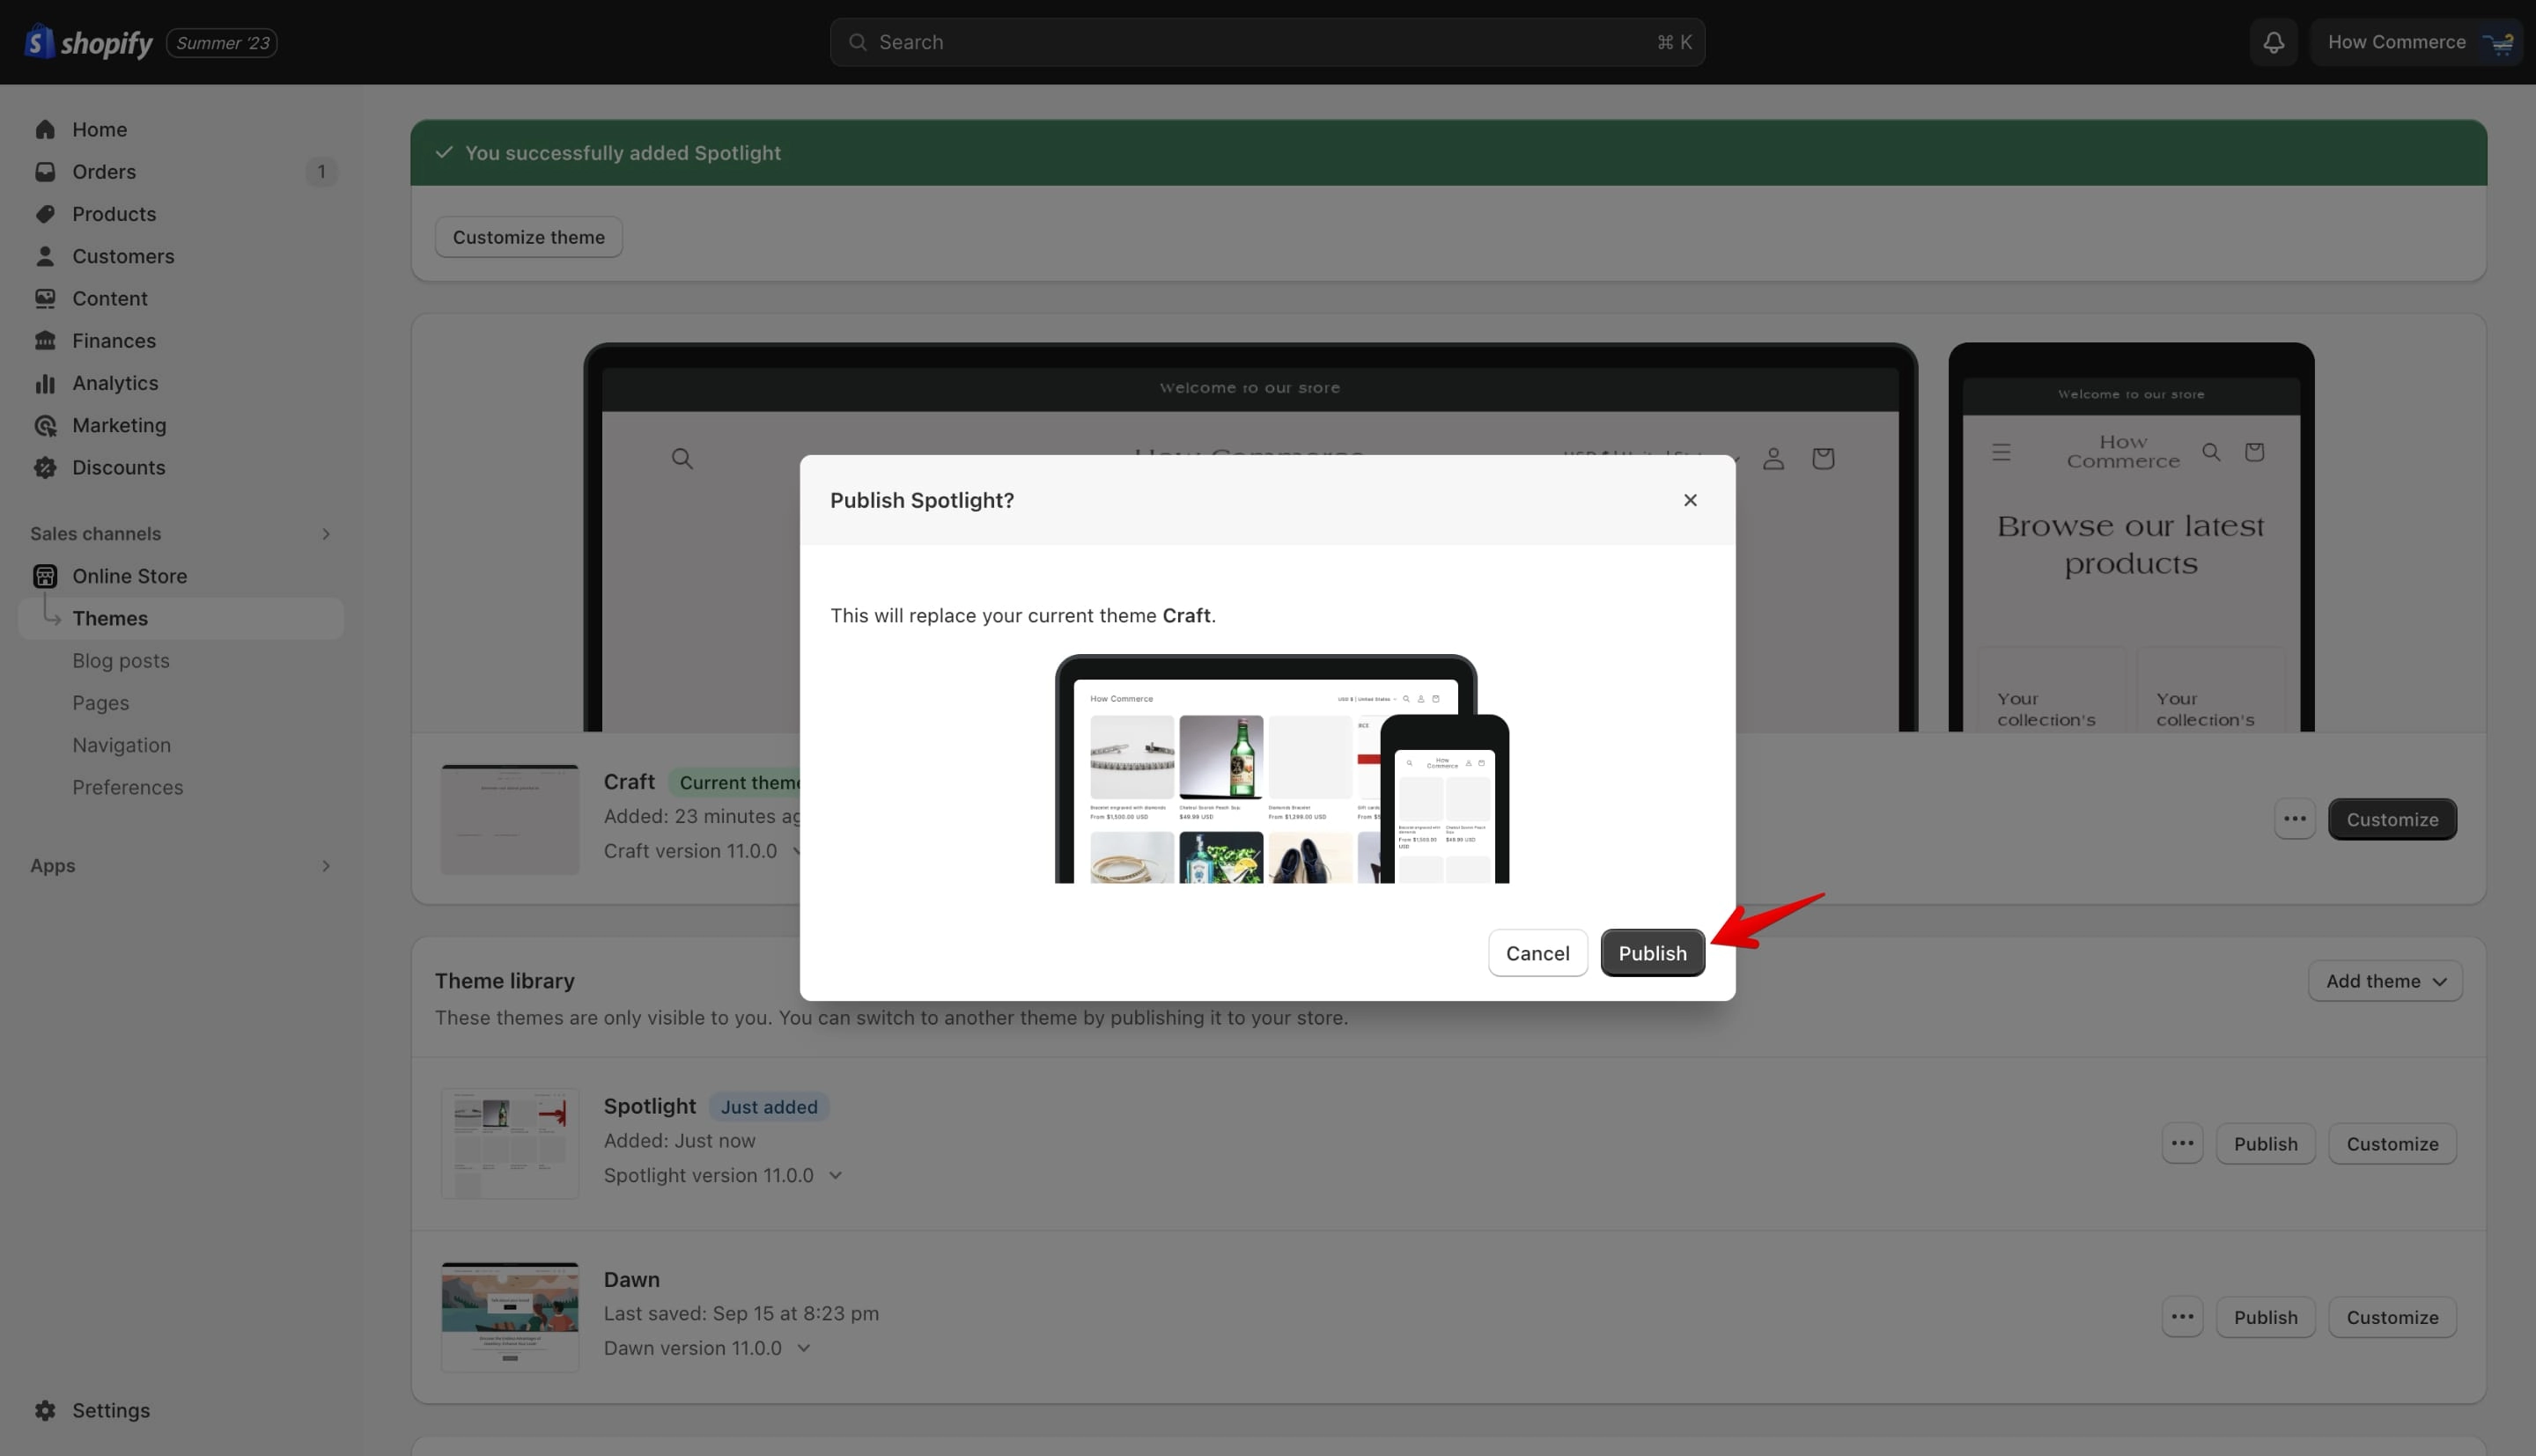Viewport: 2536px width, 1456px height.
Task: Click Publish in Dawn row
Action: coord(2265,1317)
